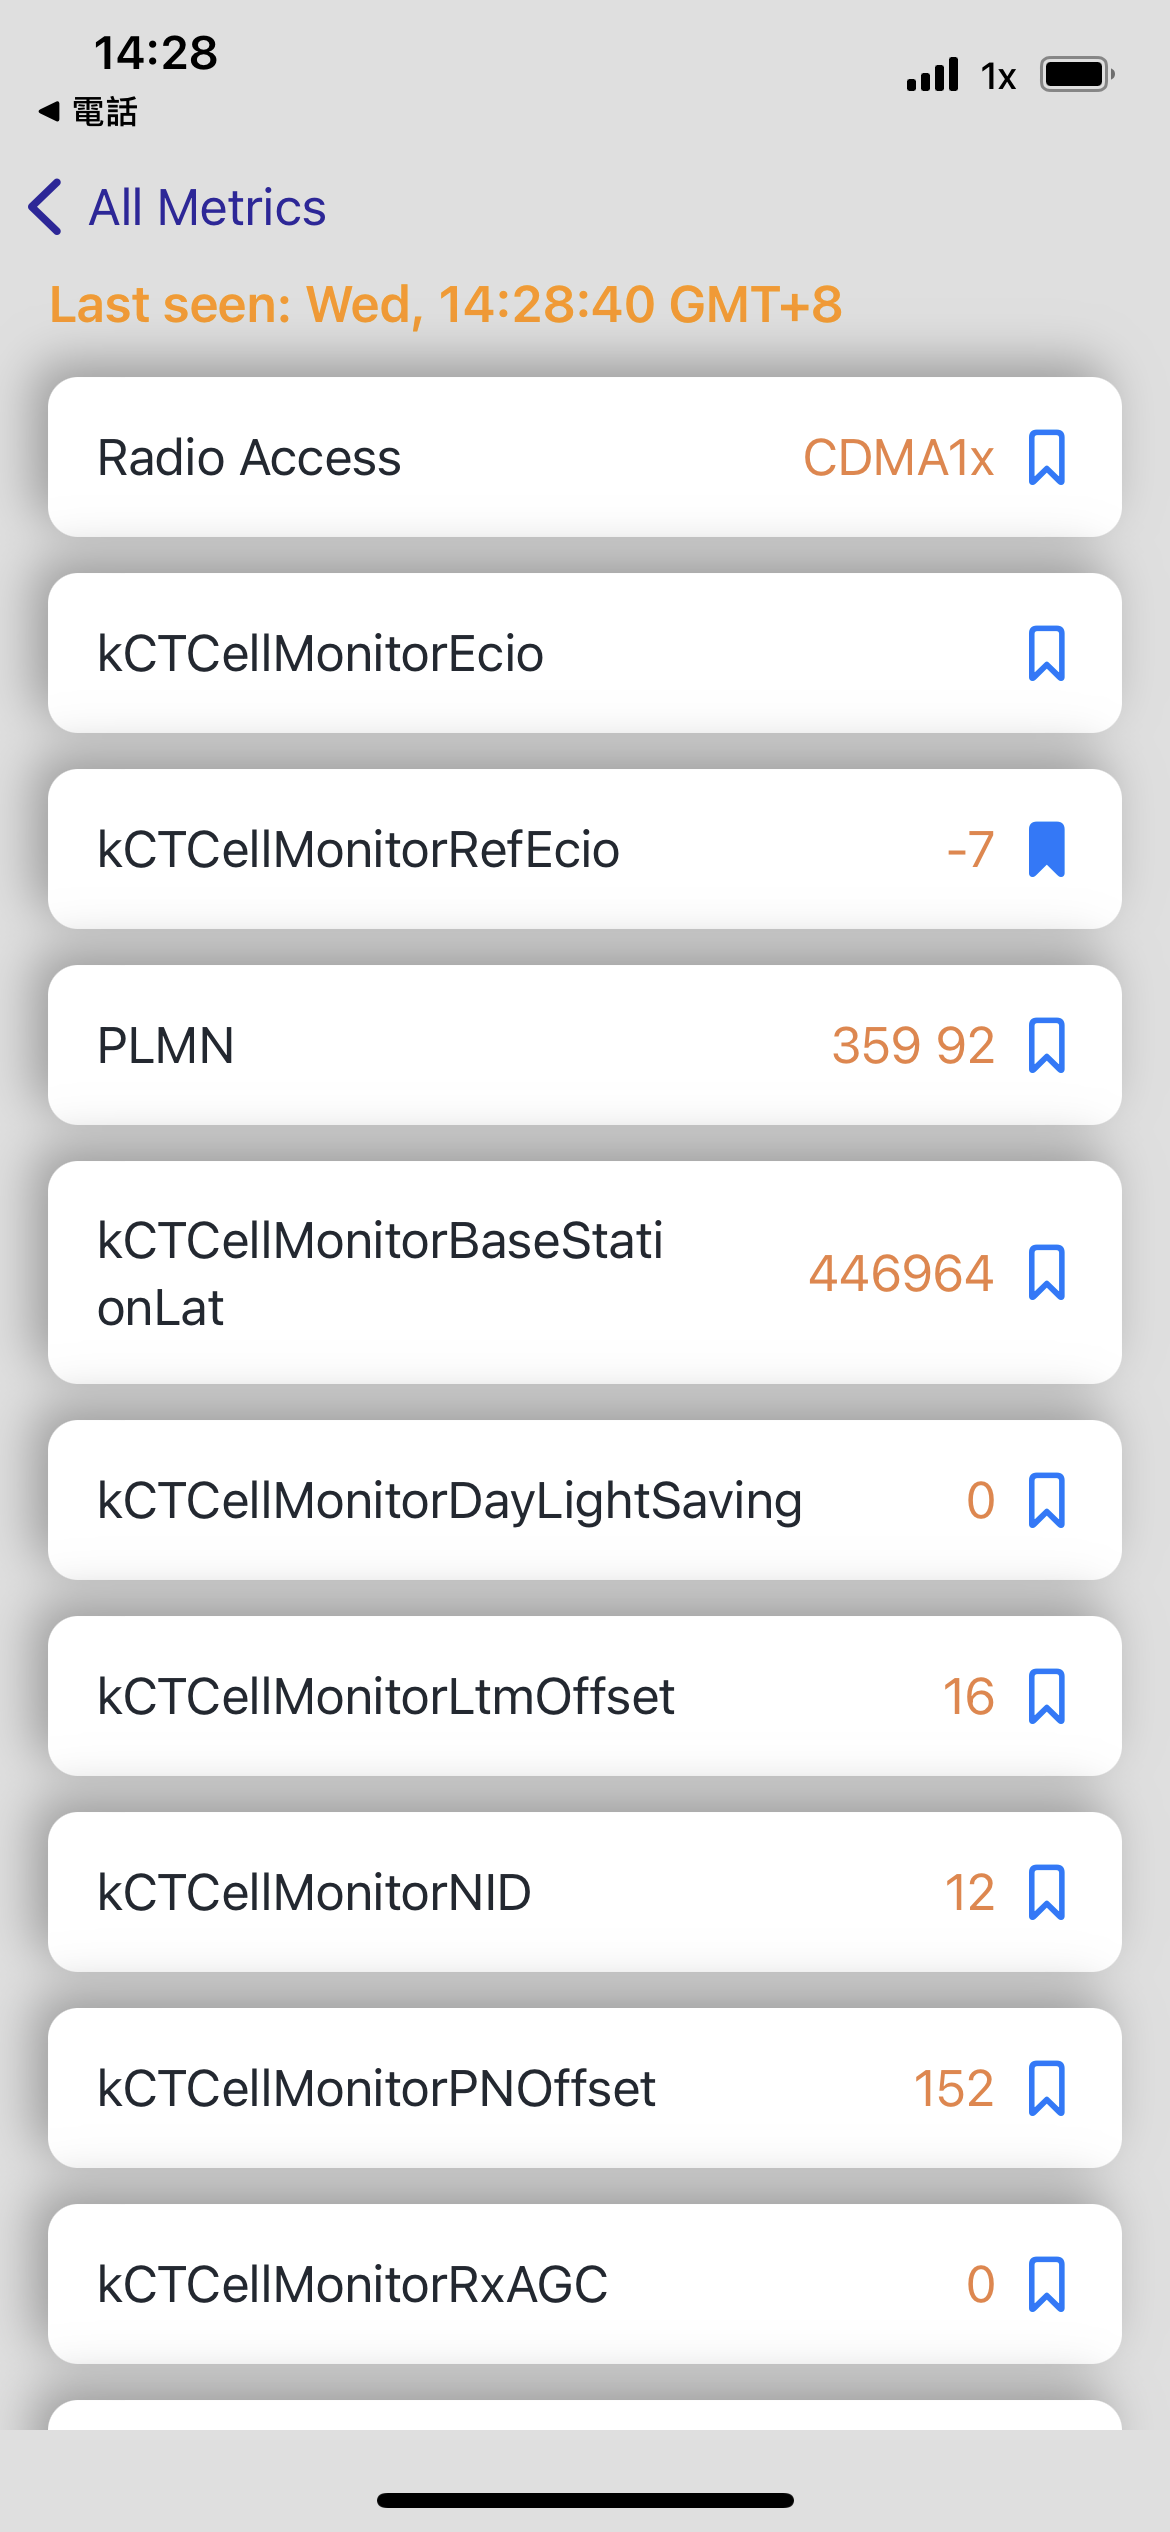This screenshot has width=1170, height=2532.
Task: Toggle bookmark for kCTCellMonitorEcio
Action: point(1046,654)
